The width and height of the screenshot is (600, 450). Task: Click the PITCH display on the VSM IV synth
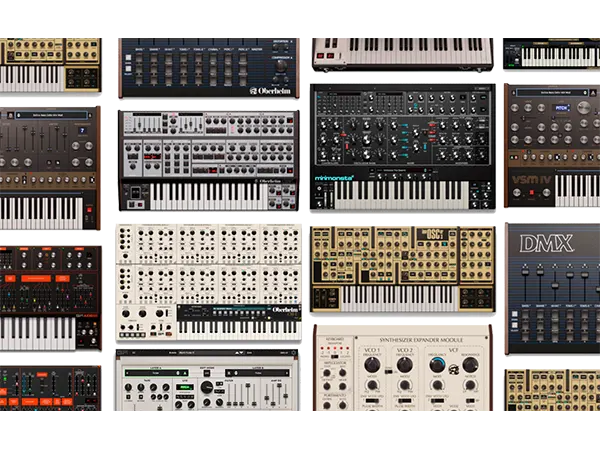[x=561, y=108]
